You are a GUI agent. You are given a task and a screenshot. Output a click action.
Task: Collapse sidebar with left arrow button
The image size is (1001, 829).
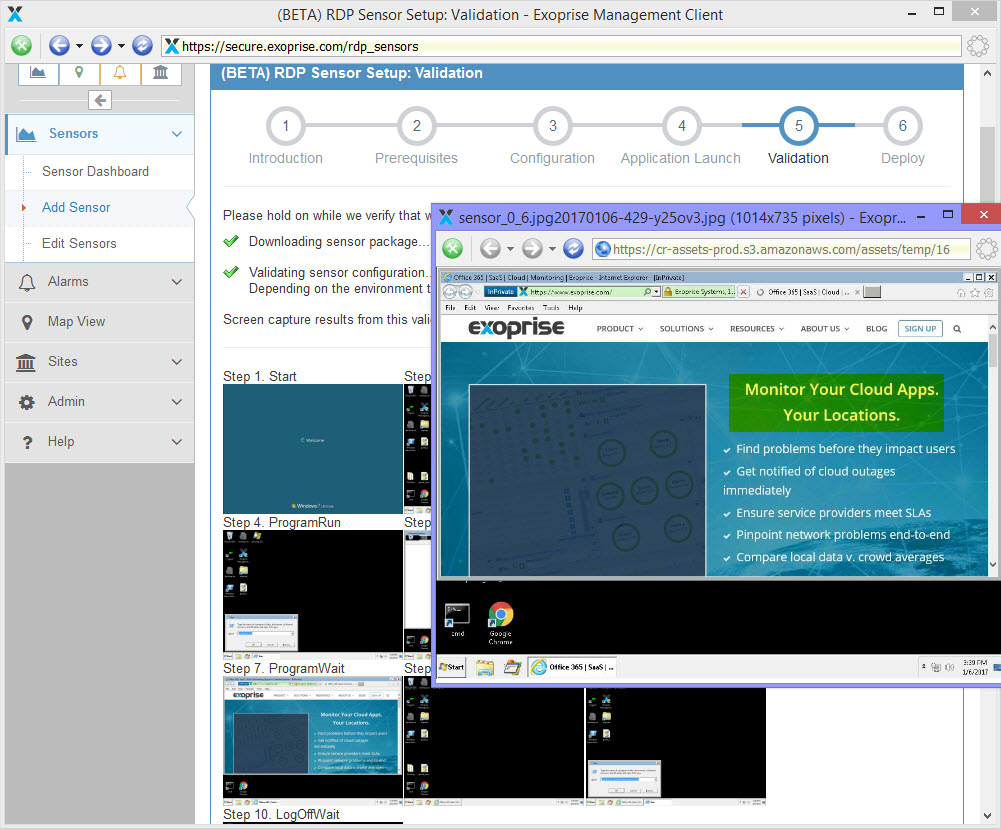[x=100, y=100]
